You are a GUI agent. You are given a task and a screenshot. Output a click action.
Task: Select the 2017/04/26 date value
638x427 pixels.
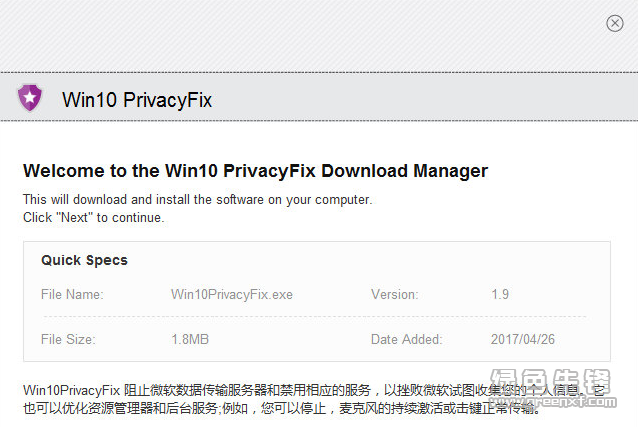[522, 339]
